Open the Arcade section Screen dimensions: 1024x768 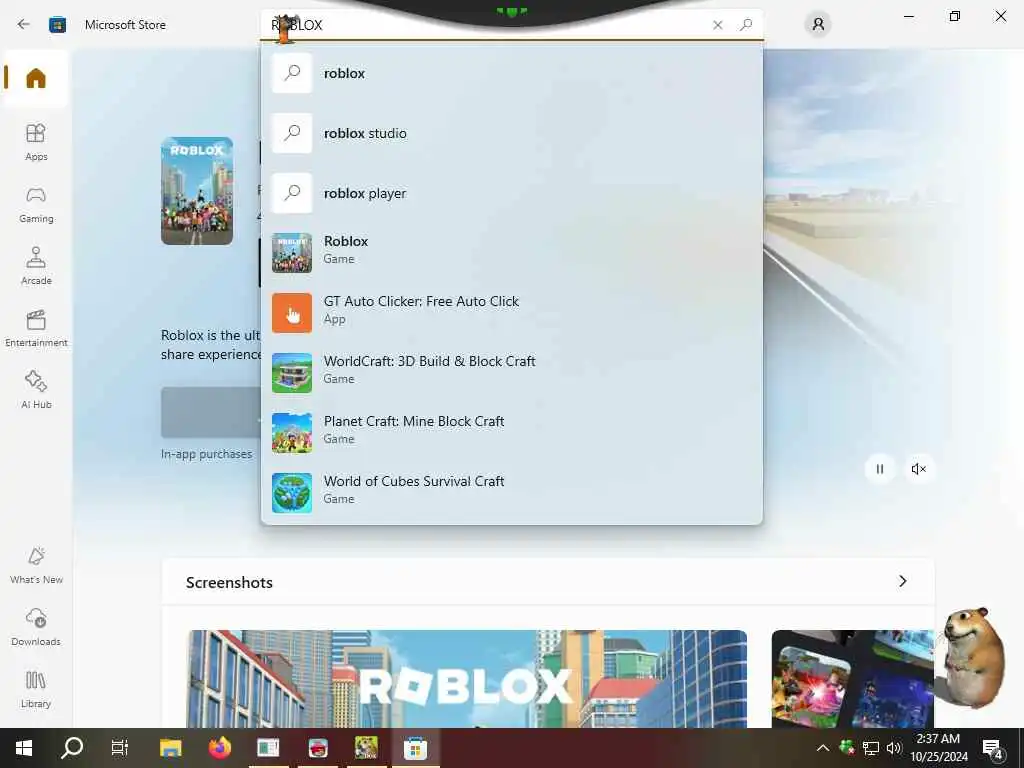[x=36, y=266]
